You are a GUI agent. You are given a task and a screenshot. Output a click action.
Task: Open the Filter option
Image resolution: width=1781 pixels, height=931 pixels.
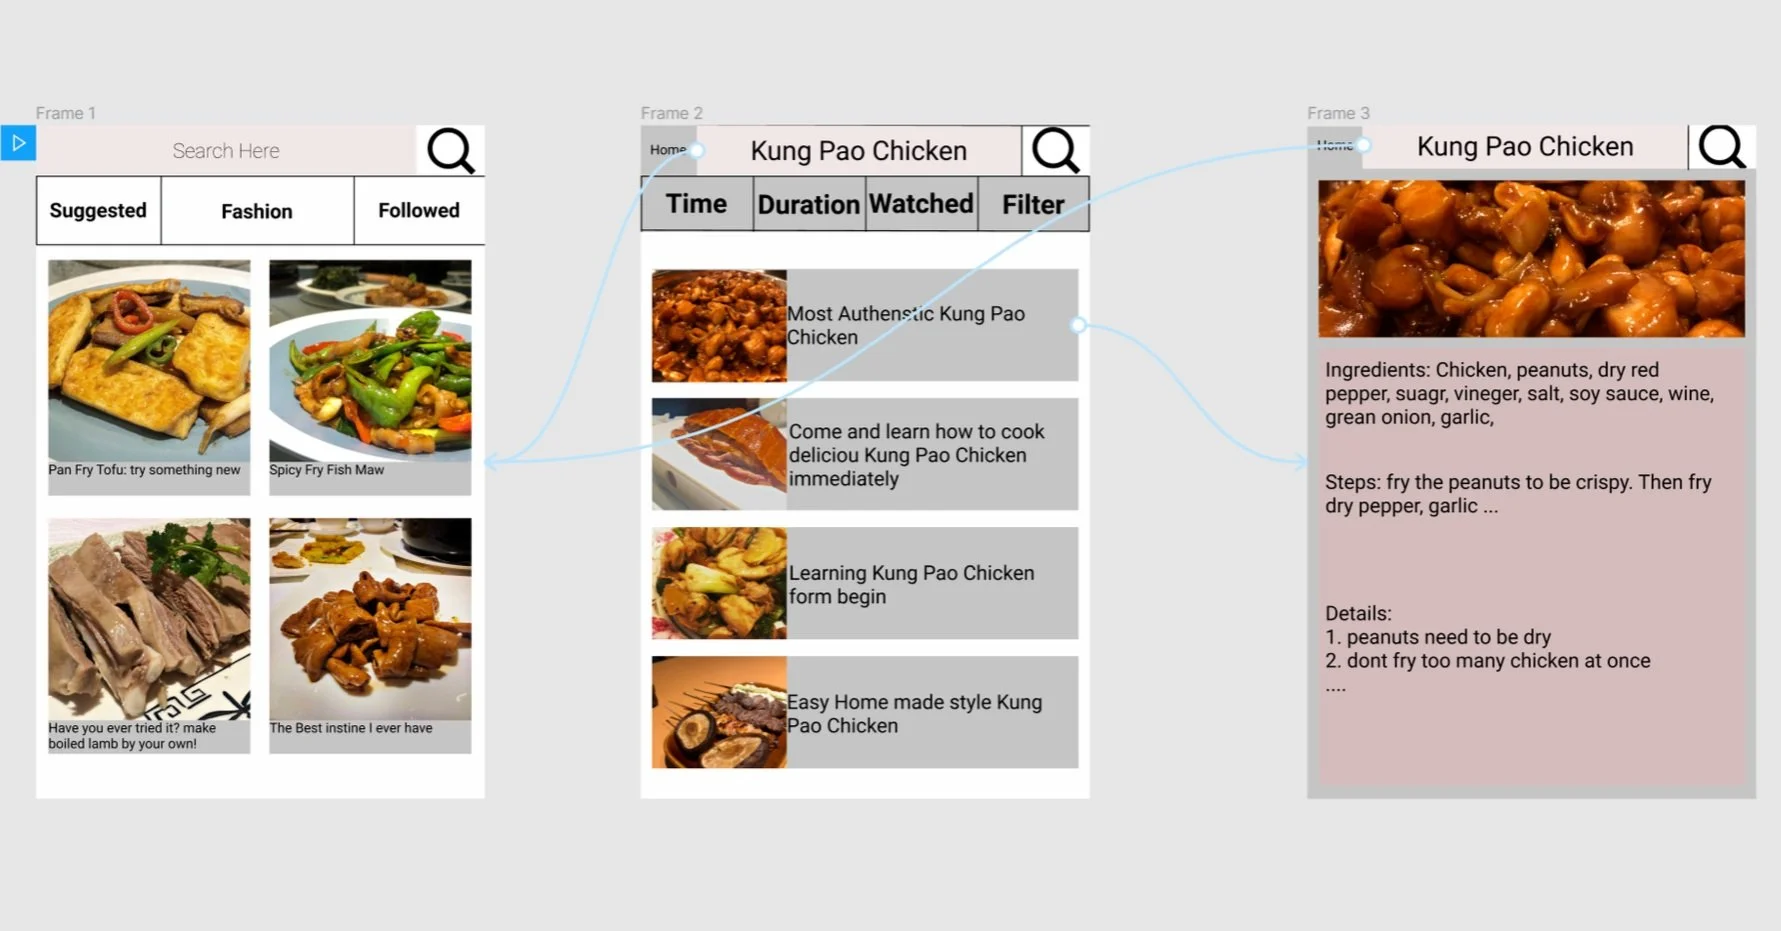tap(1033, 204)
